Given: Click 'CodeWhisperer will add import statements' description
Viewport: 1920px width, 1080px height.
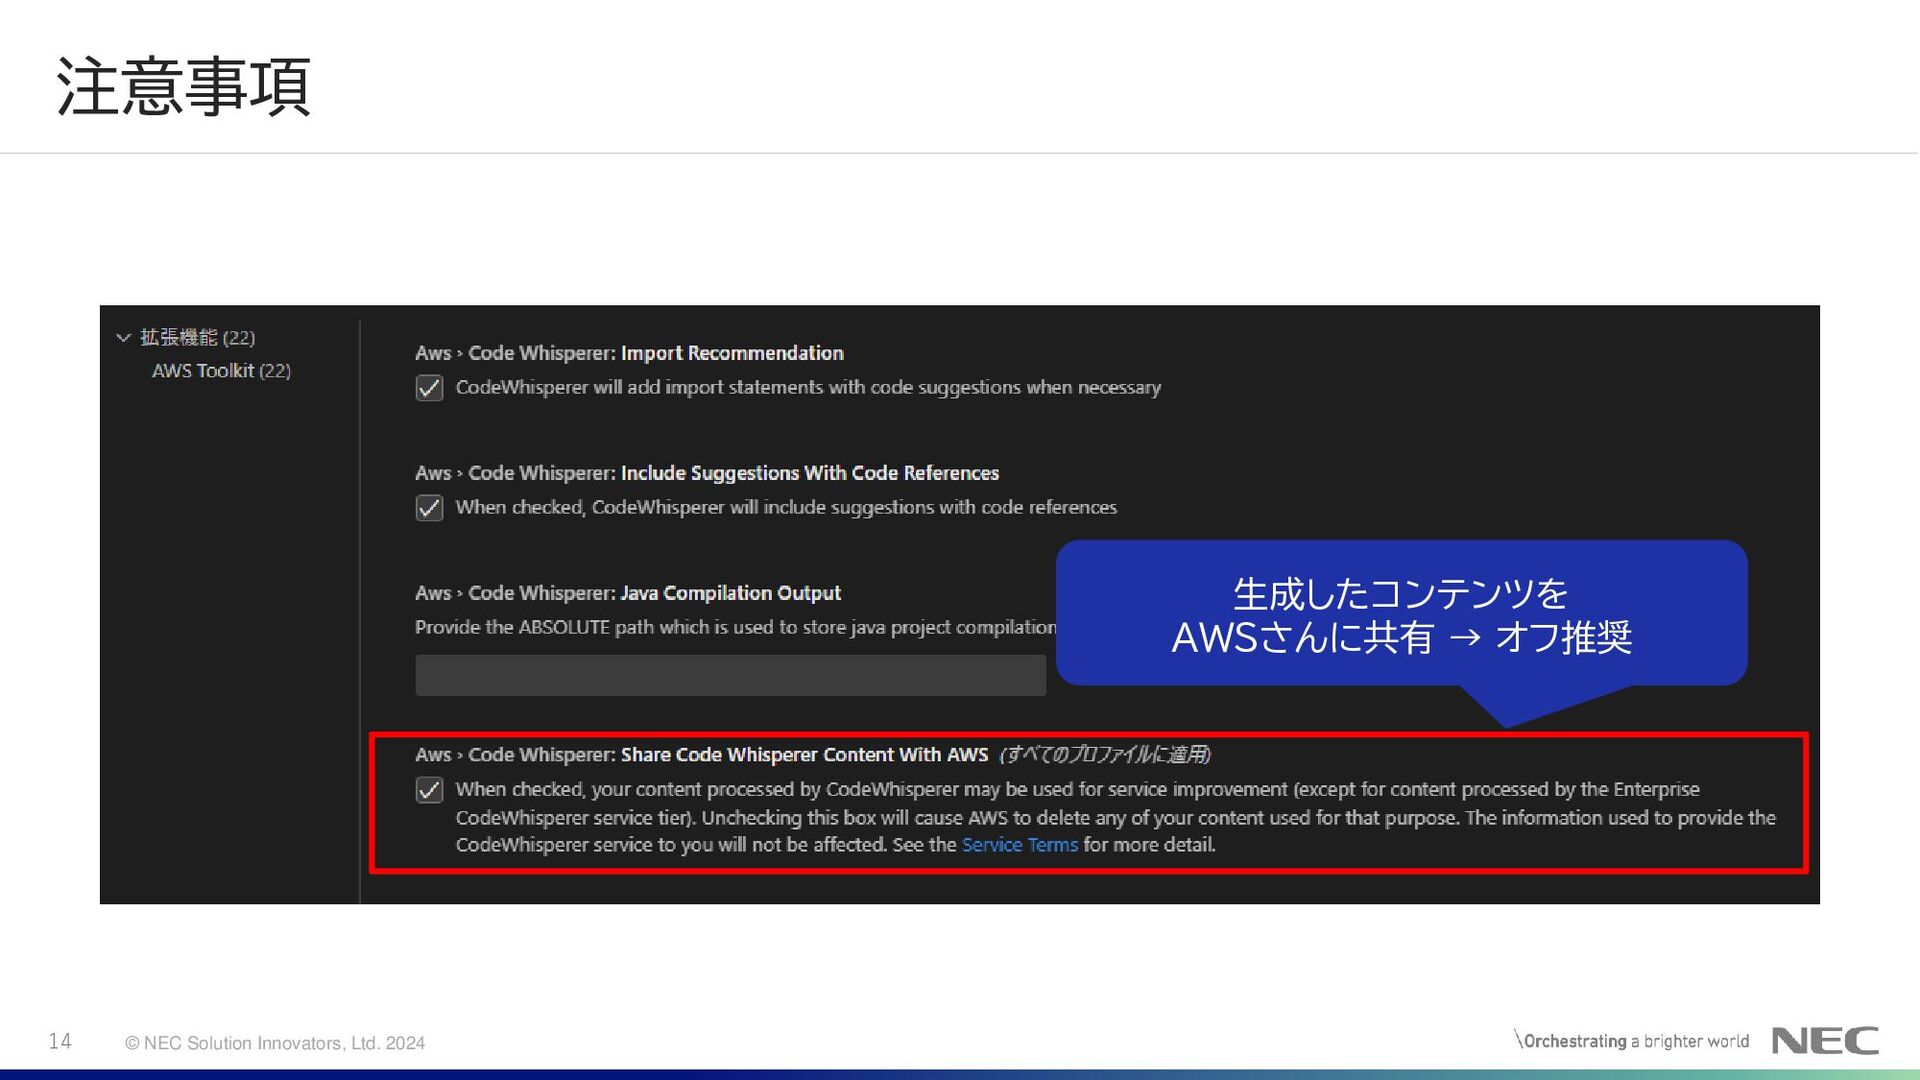Looking at the screenshot, I should (808, 388).
